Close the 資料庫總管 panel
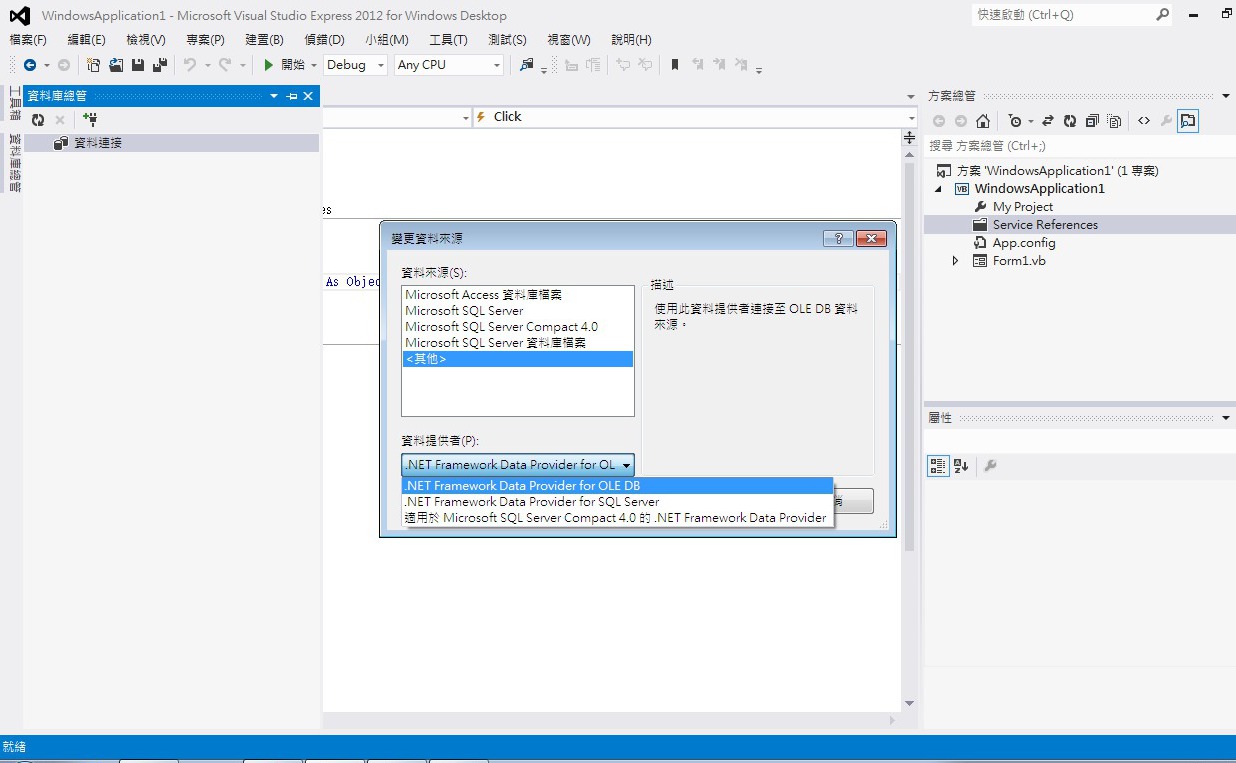Screen dimensions: 1236x763 309,96
